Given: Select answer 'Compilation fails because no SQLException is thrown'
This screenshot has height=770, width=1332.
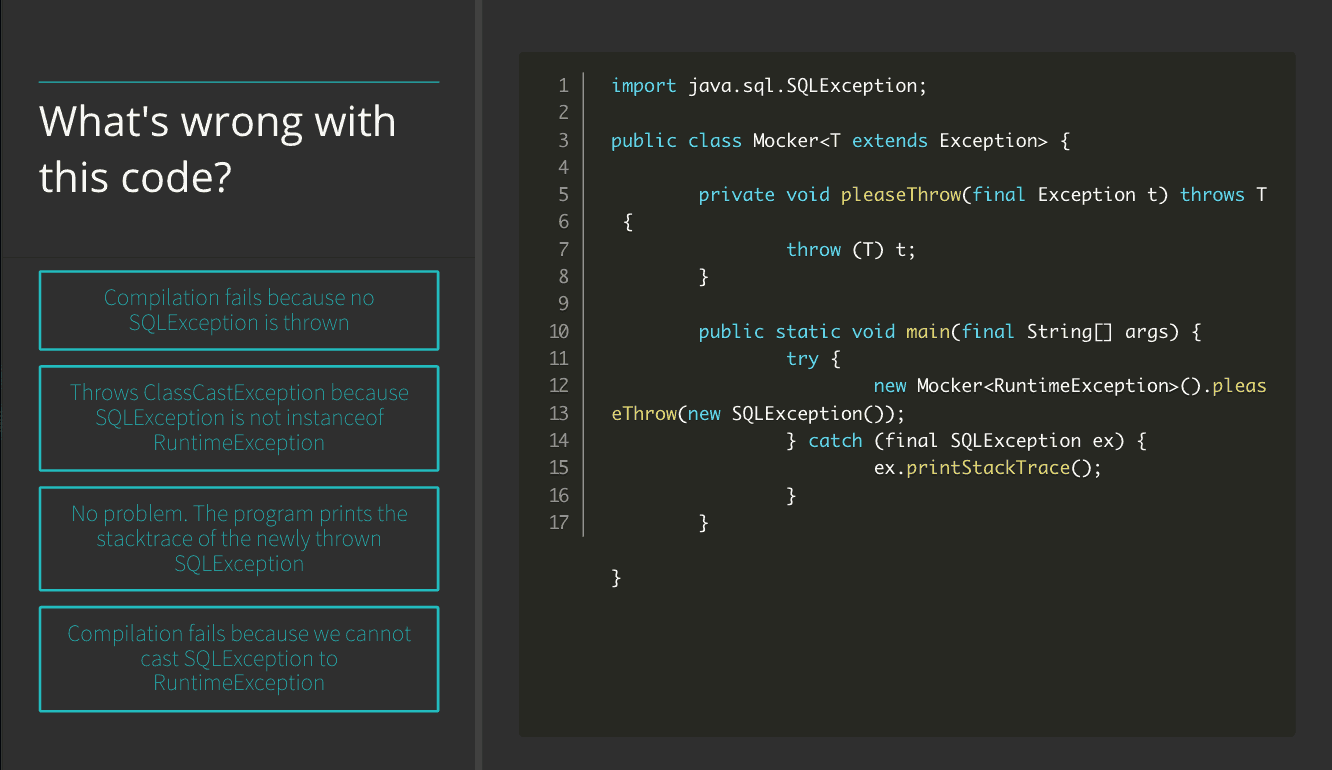Looking at the screenshot, I should tap(239, 310).
